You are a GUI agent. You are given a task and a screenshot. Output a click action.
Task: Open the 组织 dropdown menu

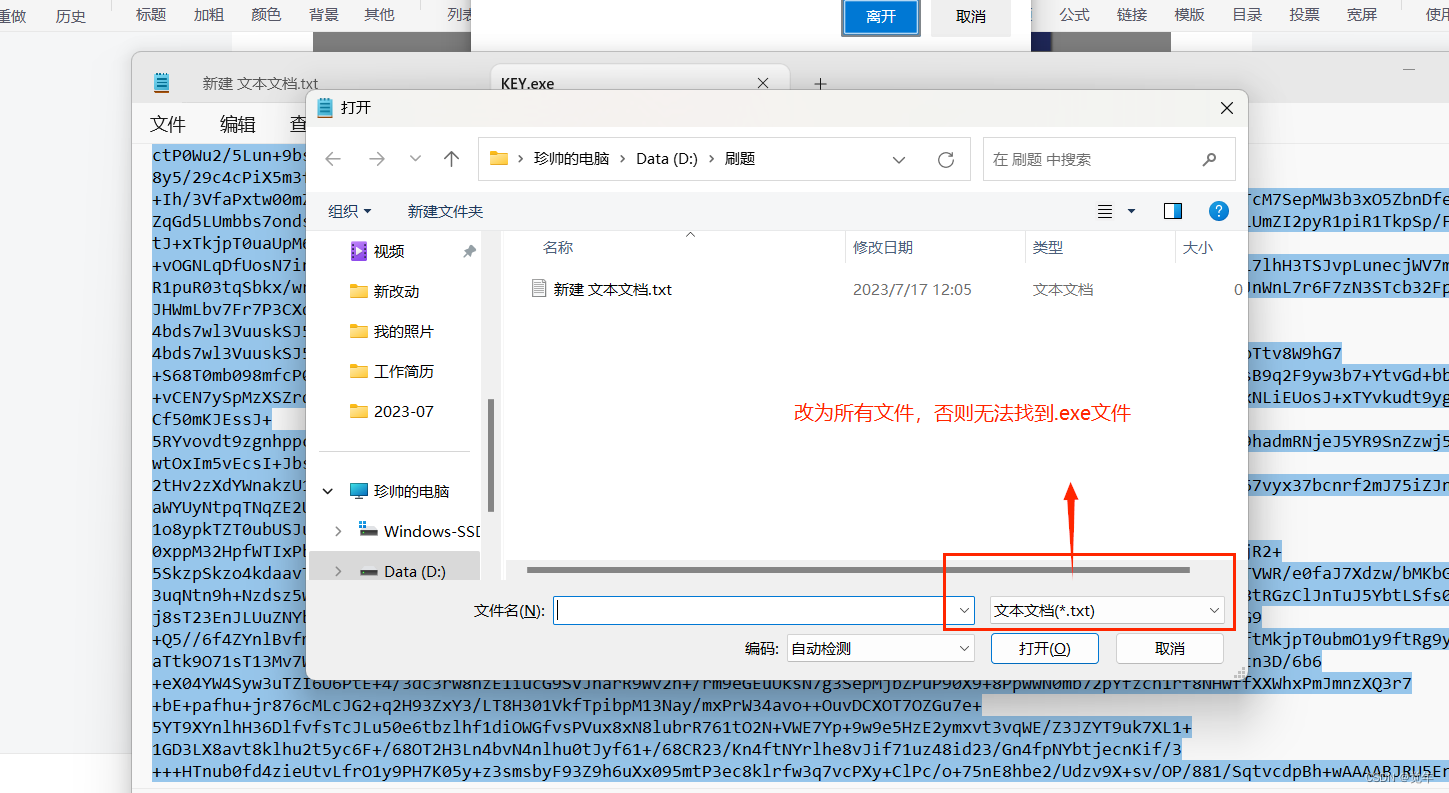click(x=349, y=211)
